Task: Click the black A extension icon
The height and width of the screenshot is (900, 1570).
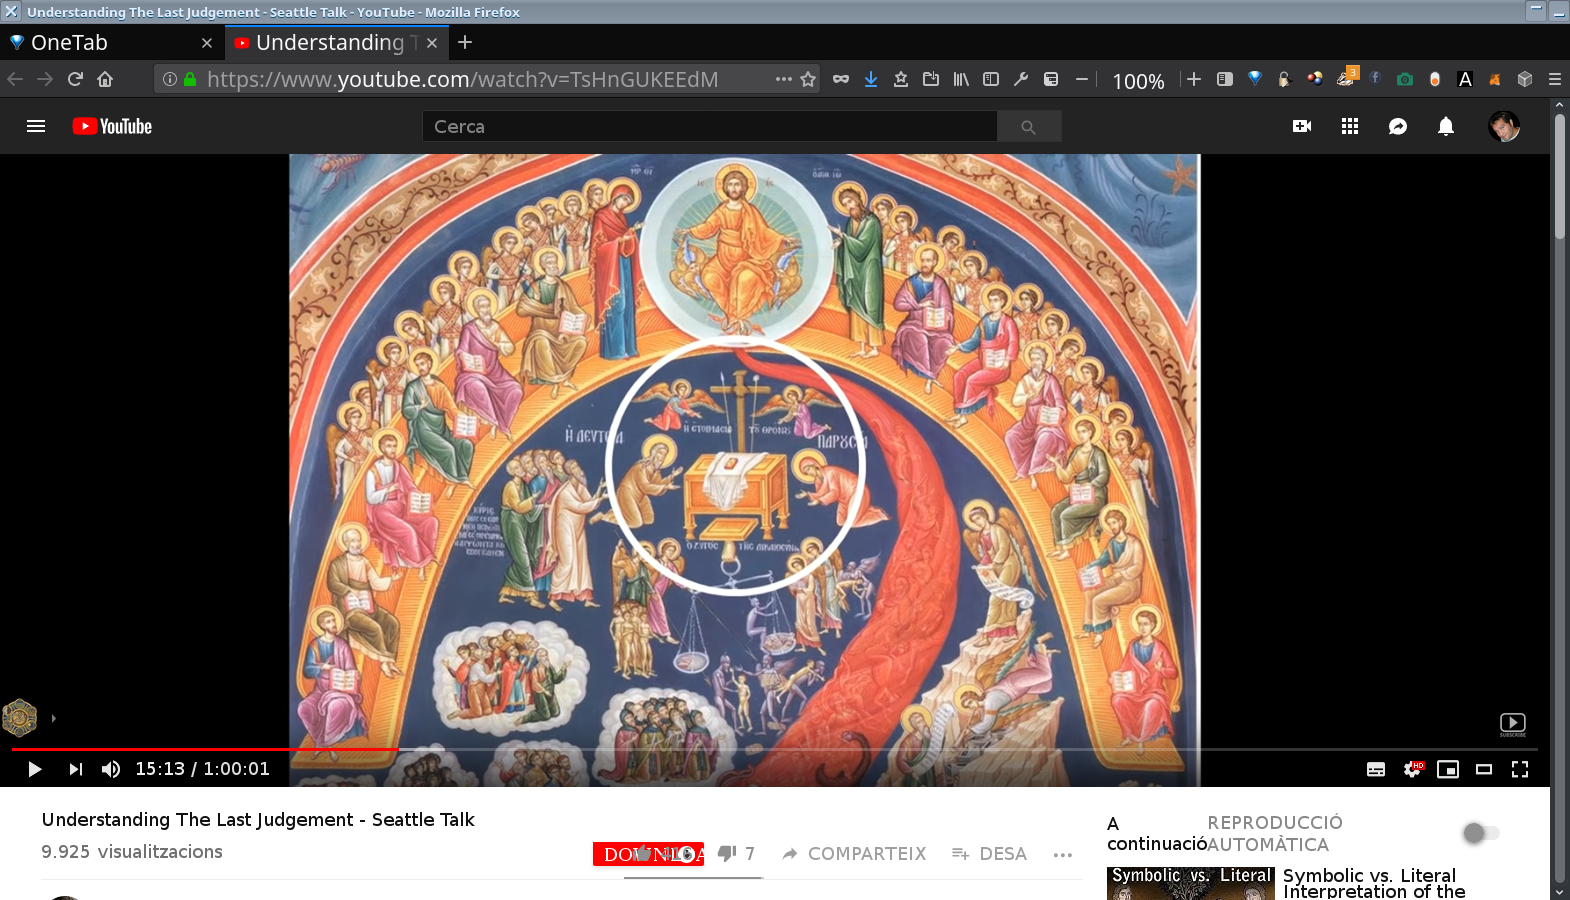Action: [x=1465, y=79]
